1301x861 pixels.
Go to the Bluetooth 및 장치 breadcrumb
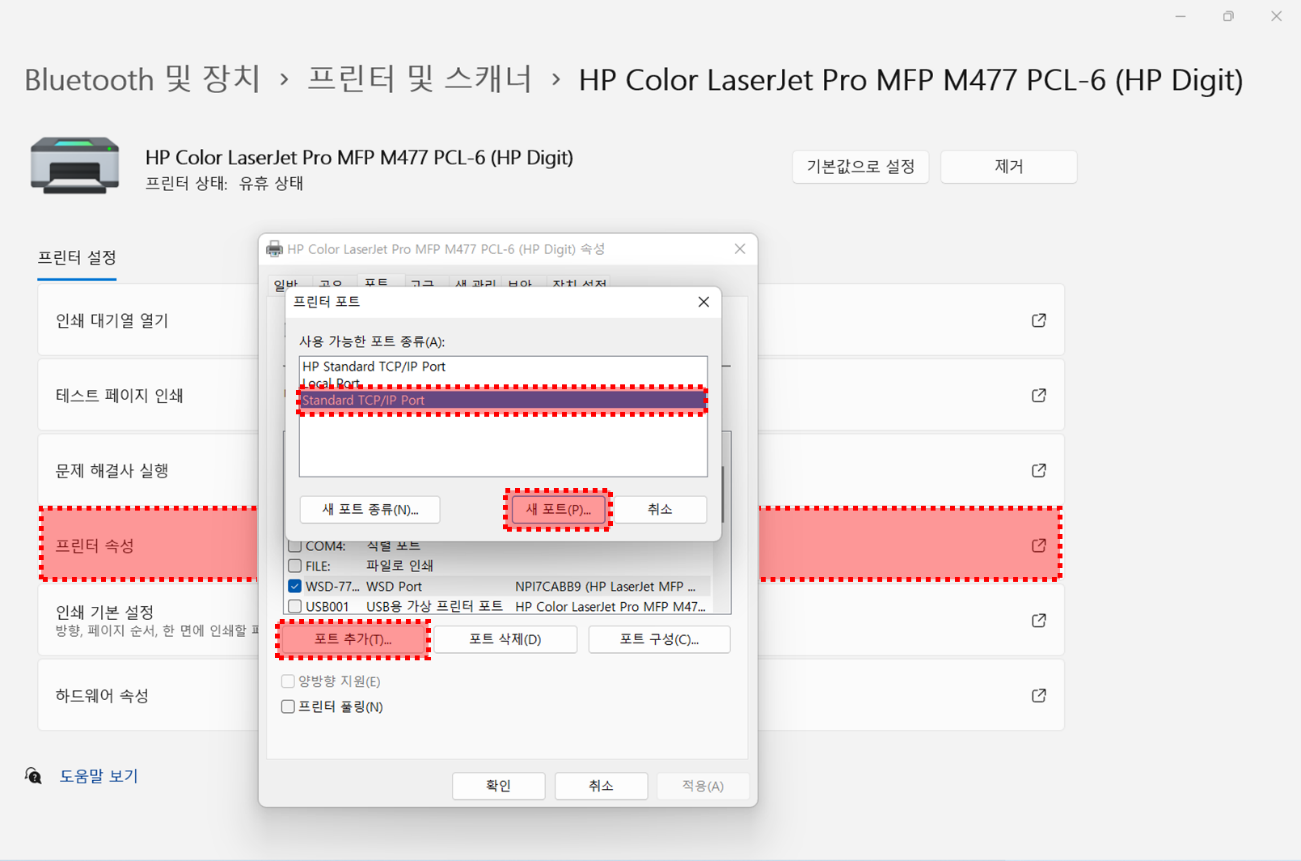point(142,79)
